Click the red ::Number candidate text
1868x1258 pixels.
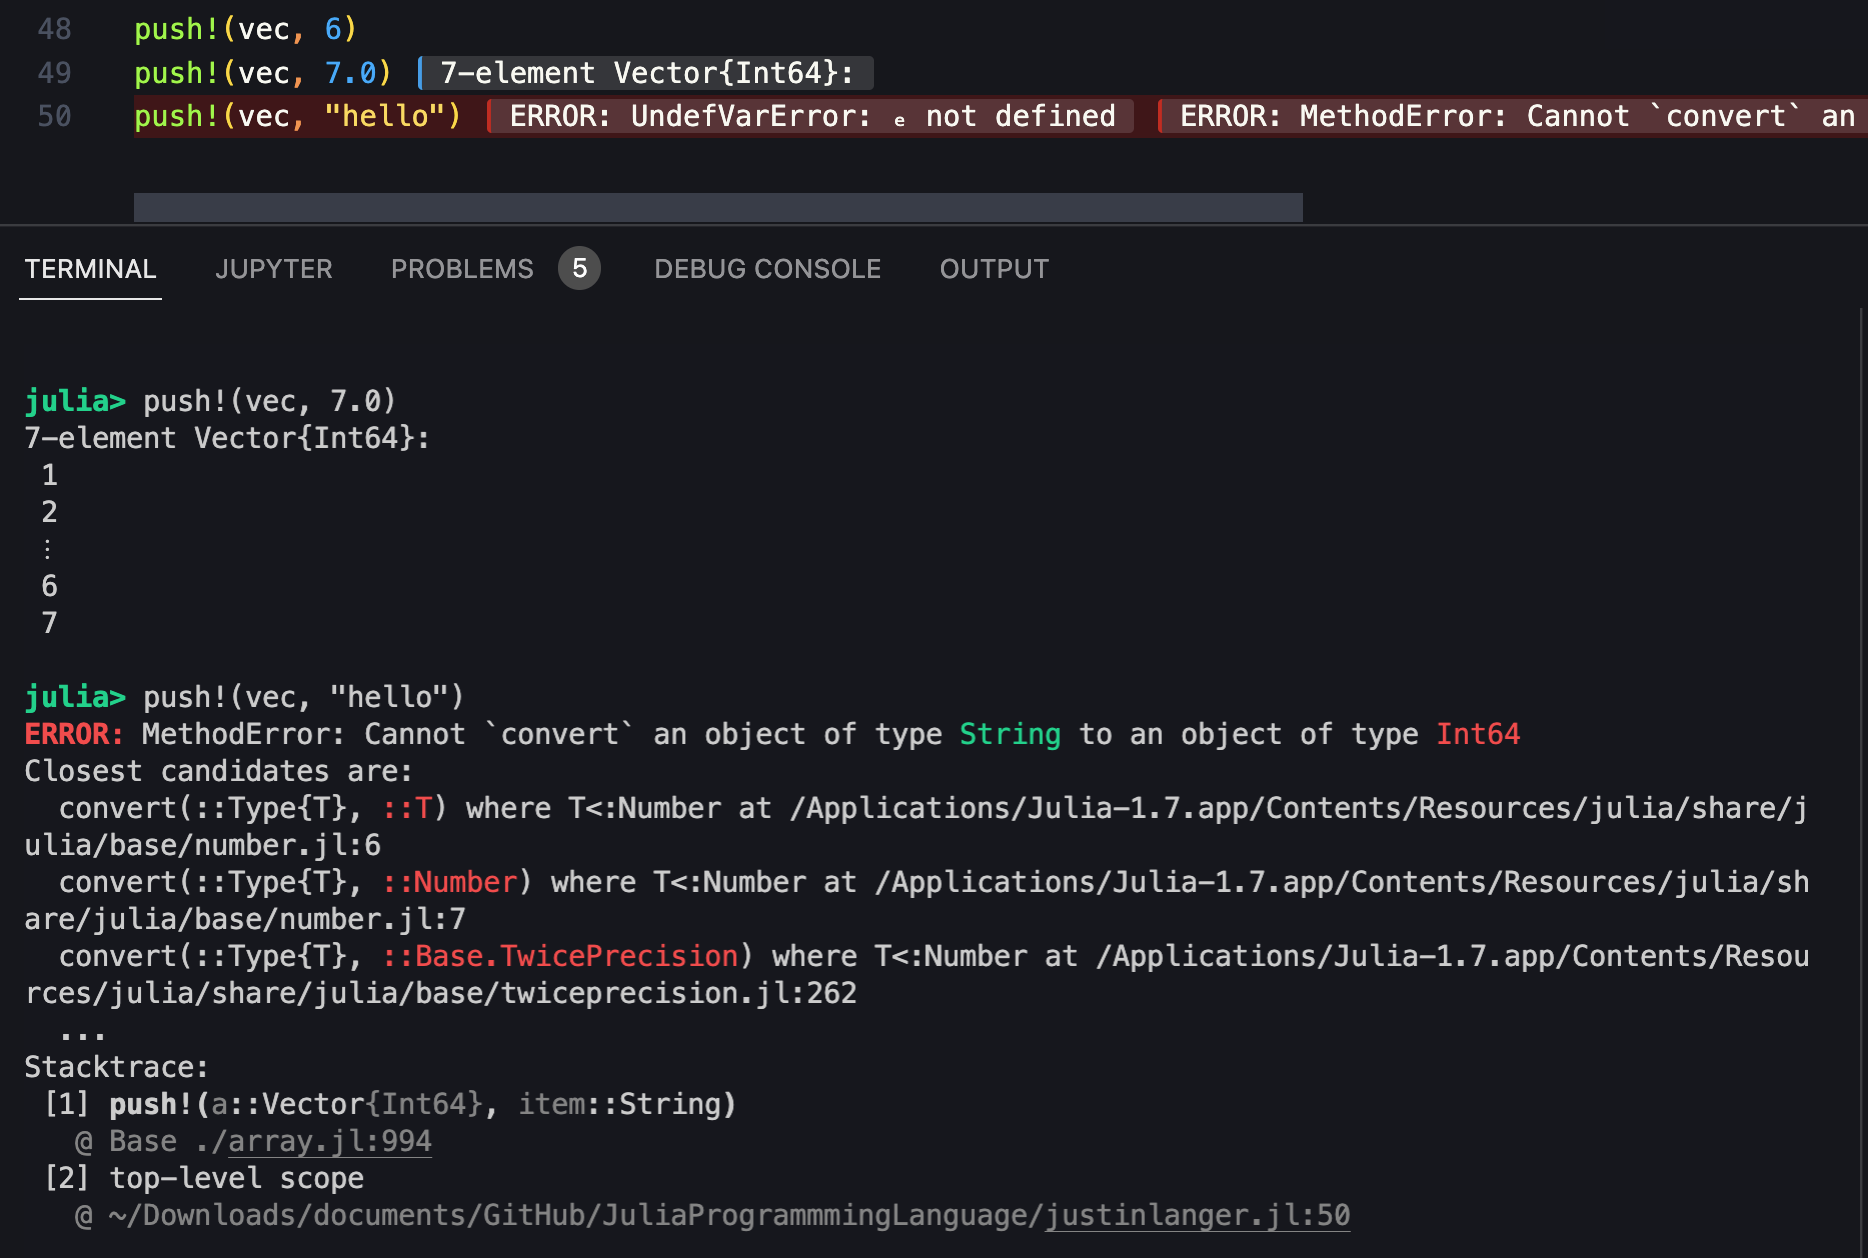[449, 882]
